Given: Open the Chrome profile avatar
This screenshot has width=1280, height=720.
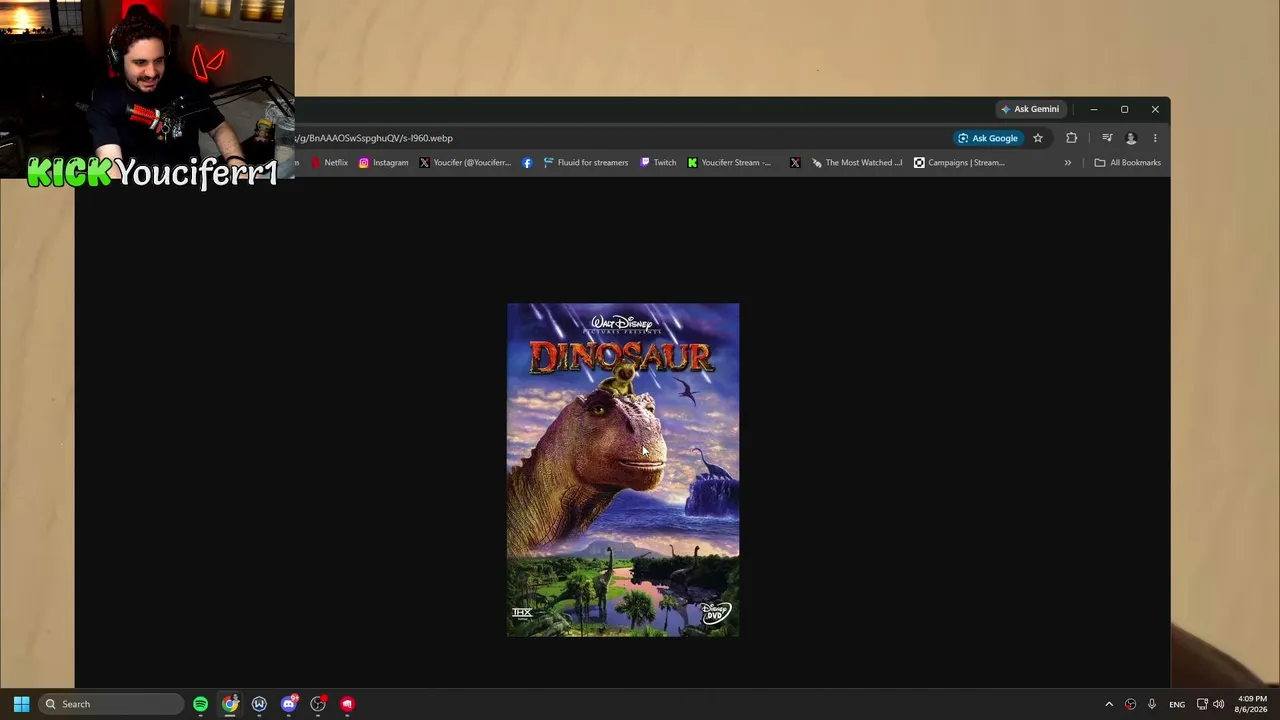Looking at the screenshot, I should click(x=1131, y=138).
